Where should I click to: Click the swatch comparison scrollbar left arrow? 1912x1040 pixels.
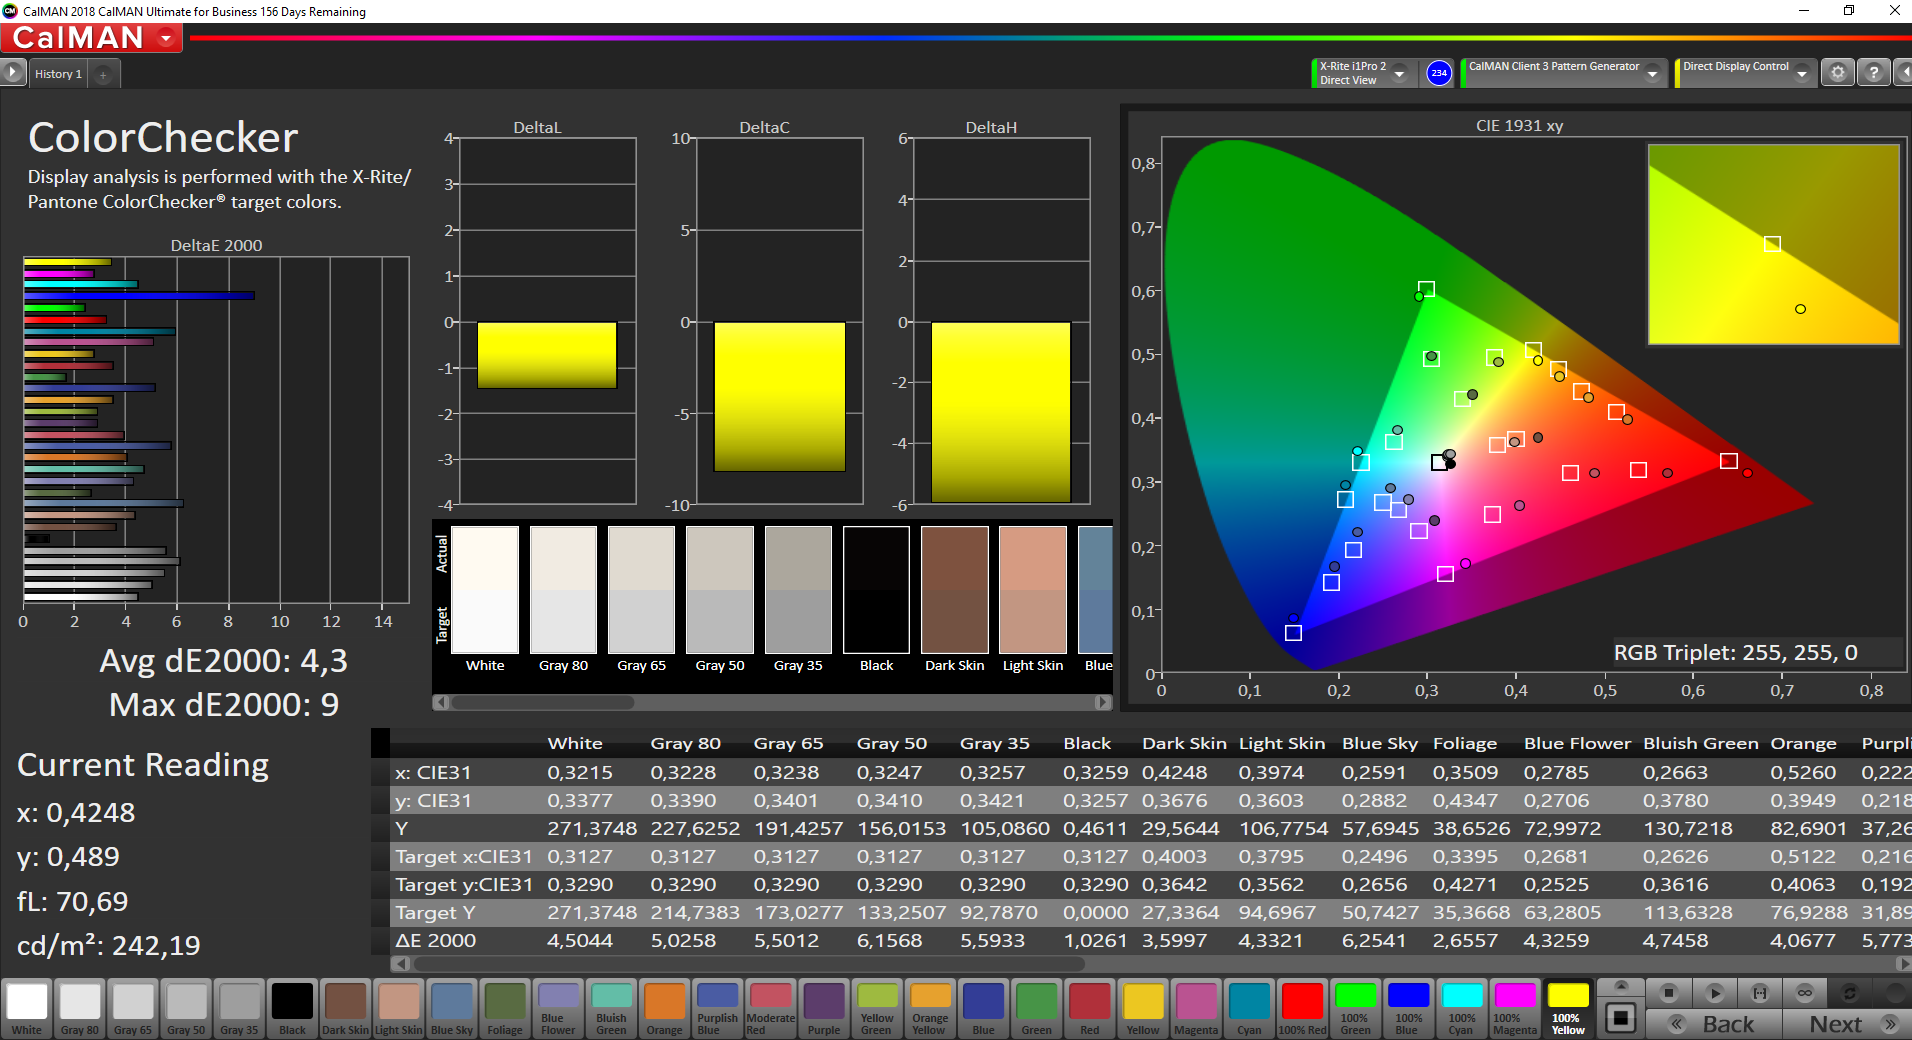[x=441, y=702]
